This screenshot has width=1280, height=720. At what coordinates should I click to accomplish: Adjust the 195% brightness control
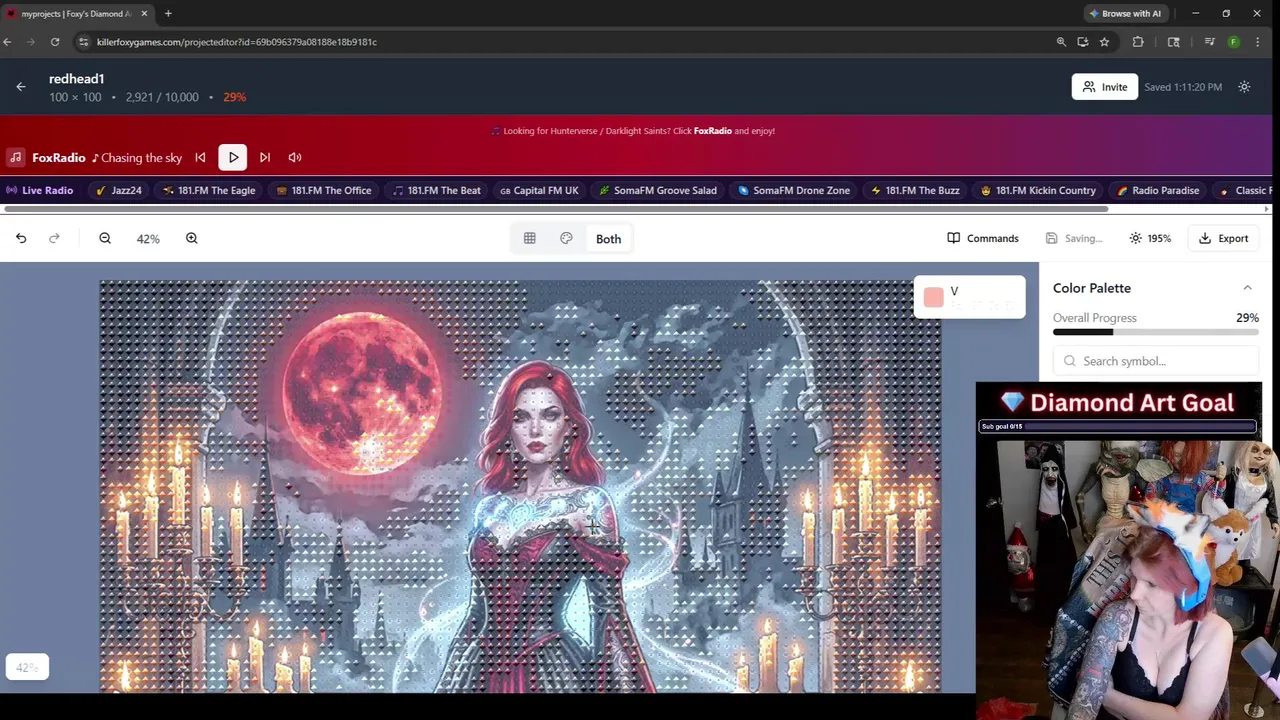(1150, 238)
